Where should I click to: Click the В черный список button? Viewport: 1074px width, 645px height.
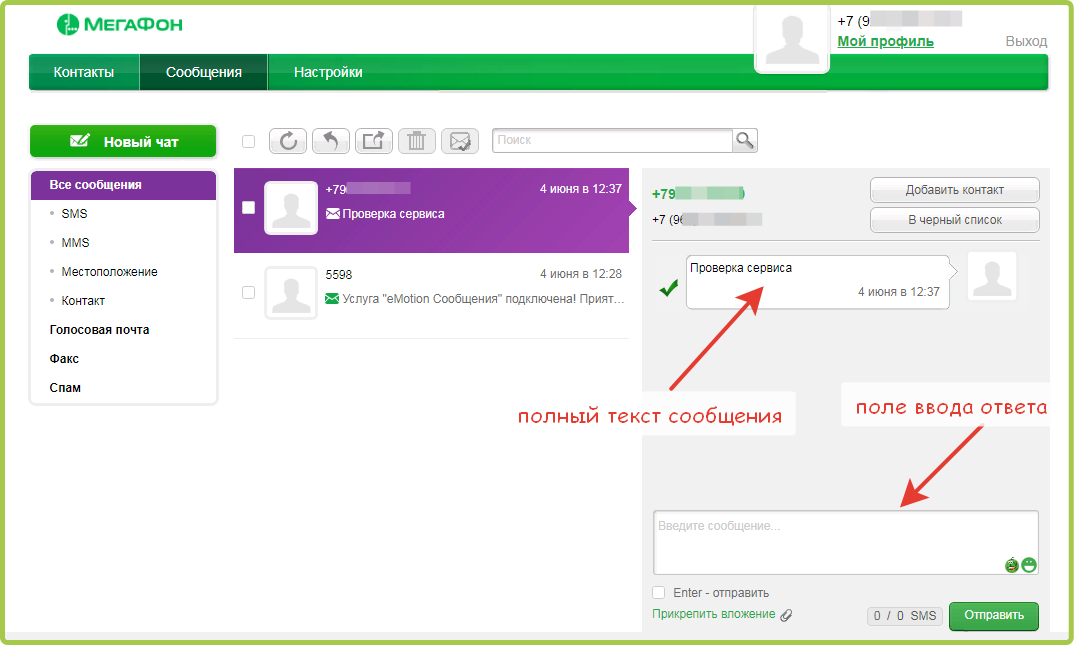click(x=955, y=220)
